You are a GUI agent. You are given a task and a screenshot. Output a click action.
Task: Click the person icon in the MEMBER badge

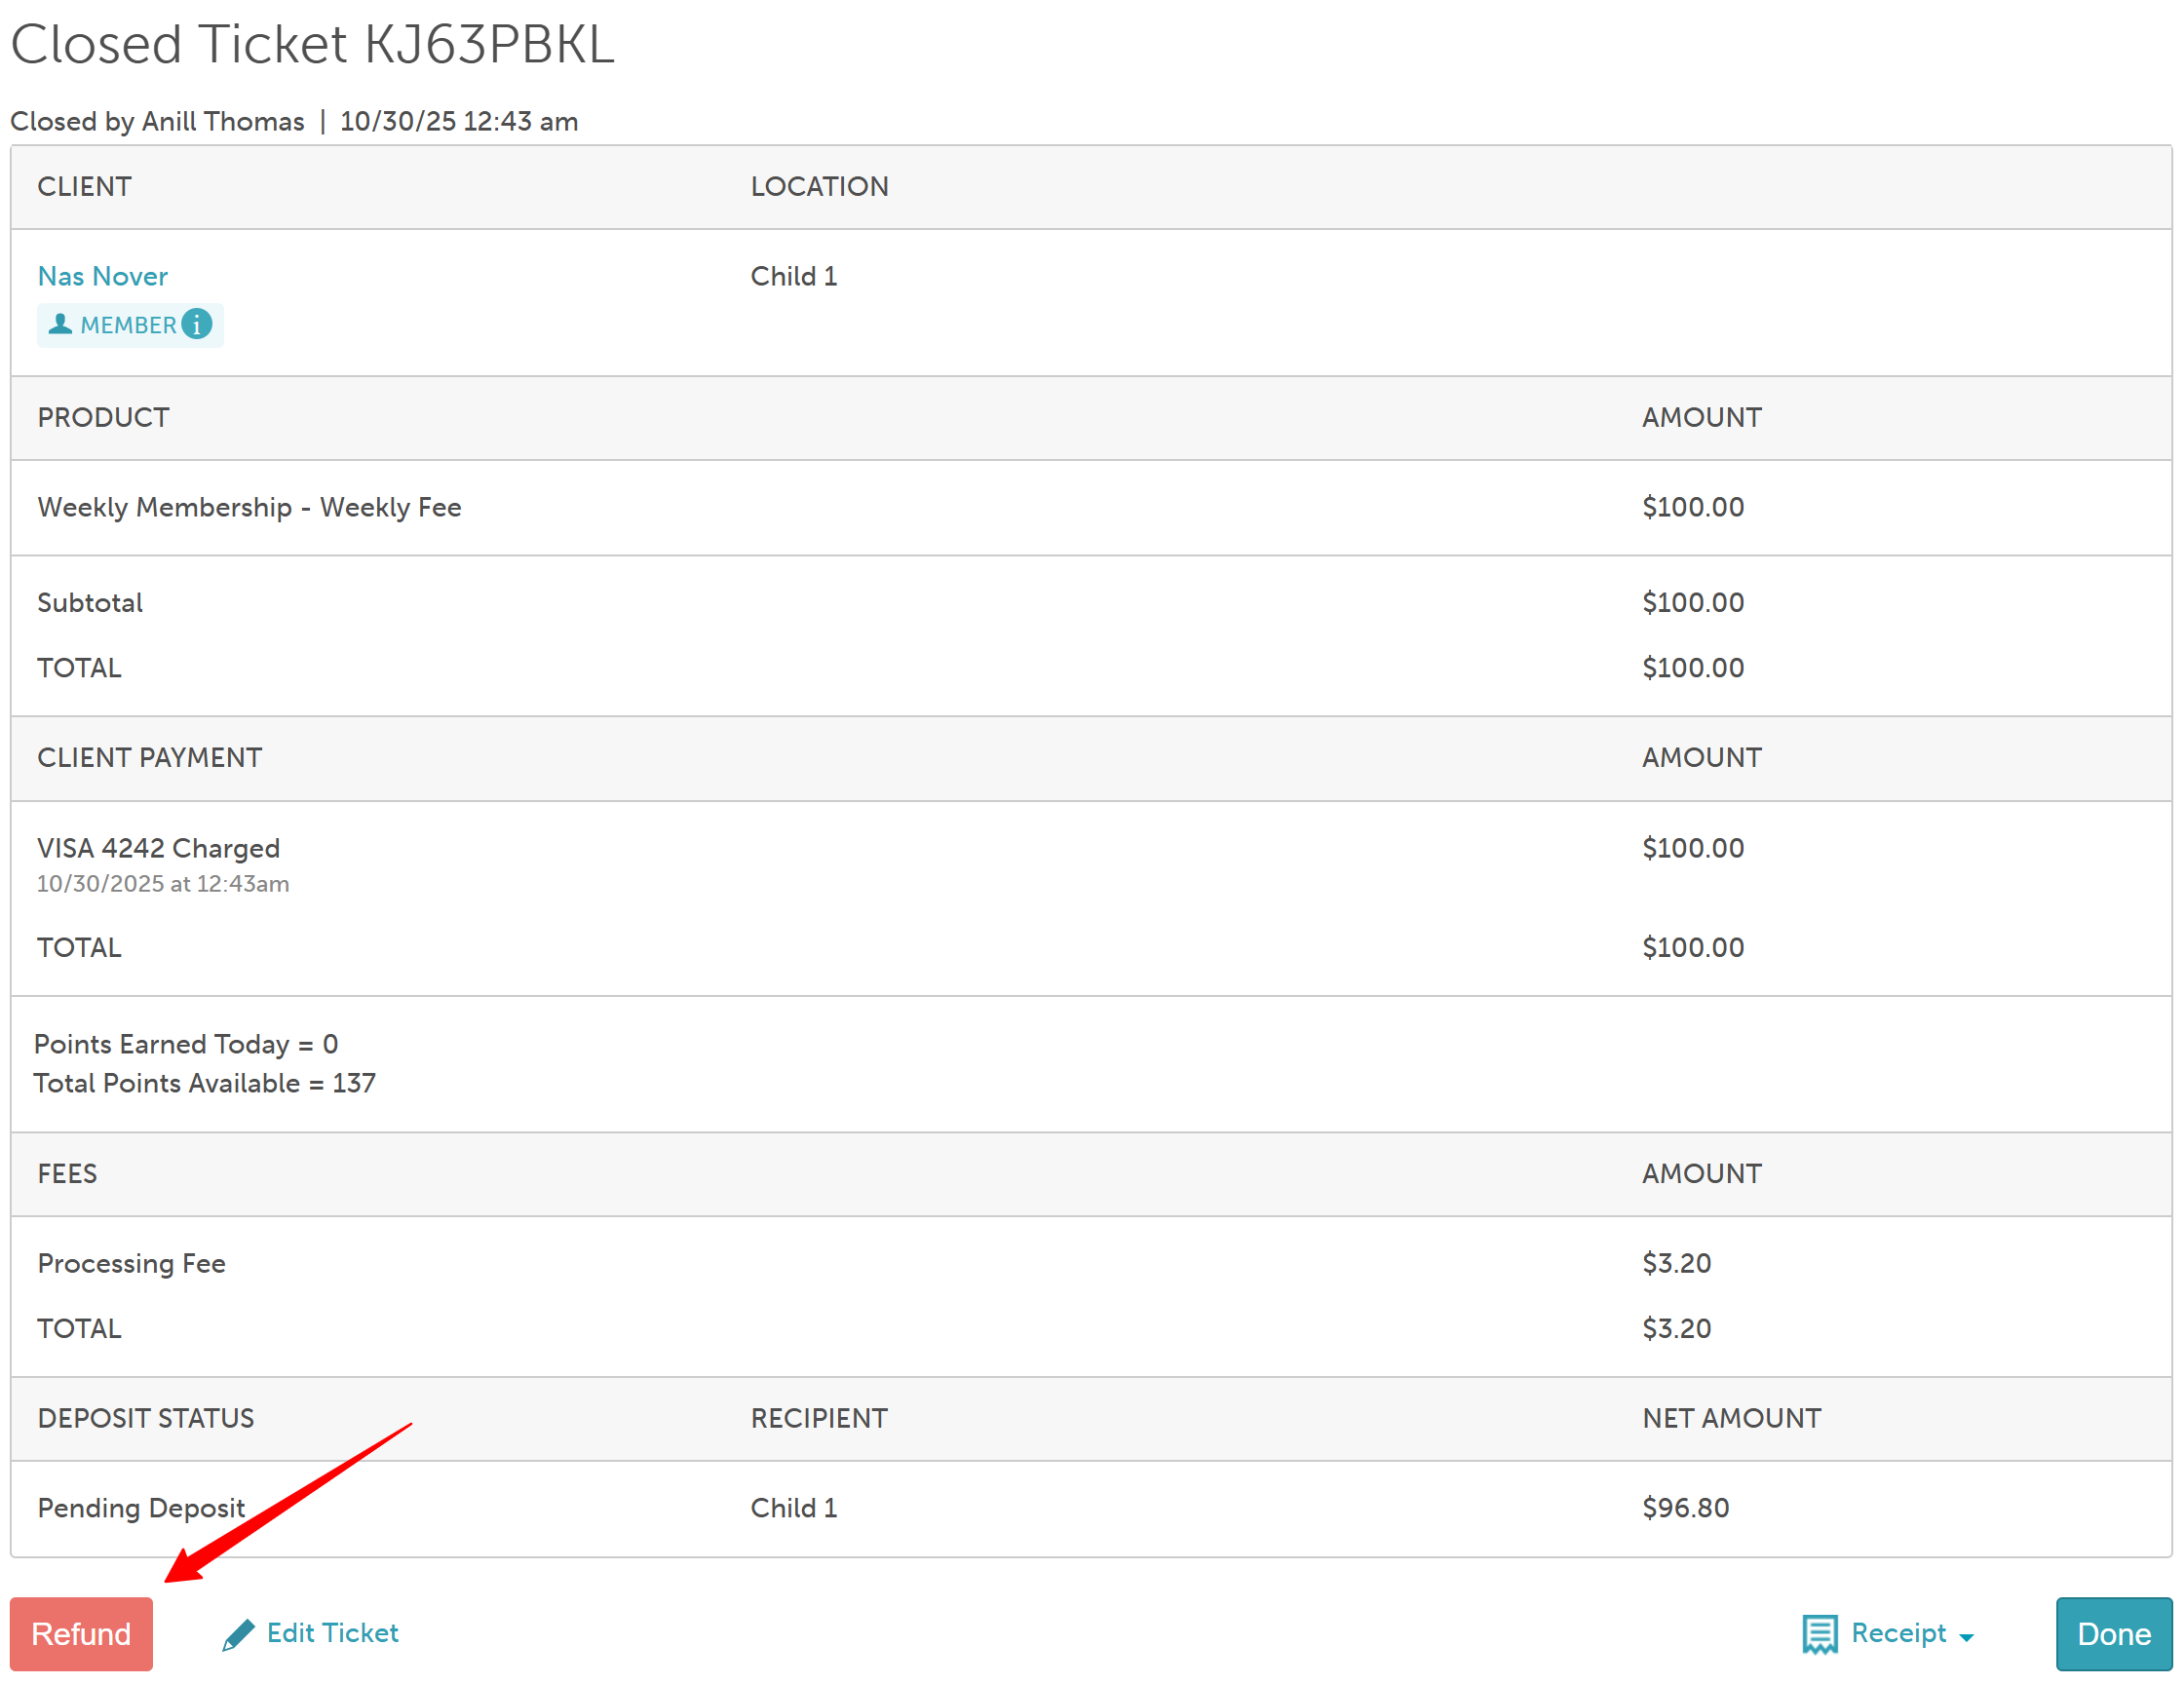pyautogui.click(x=60, y=324)
